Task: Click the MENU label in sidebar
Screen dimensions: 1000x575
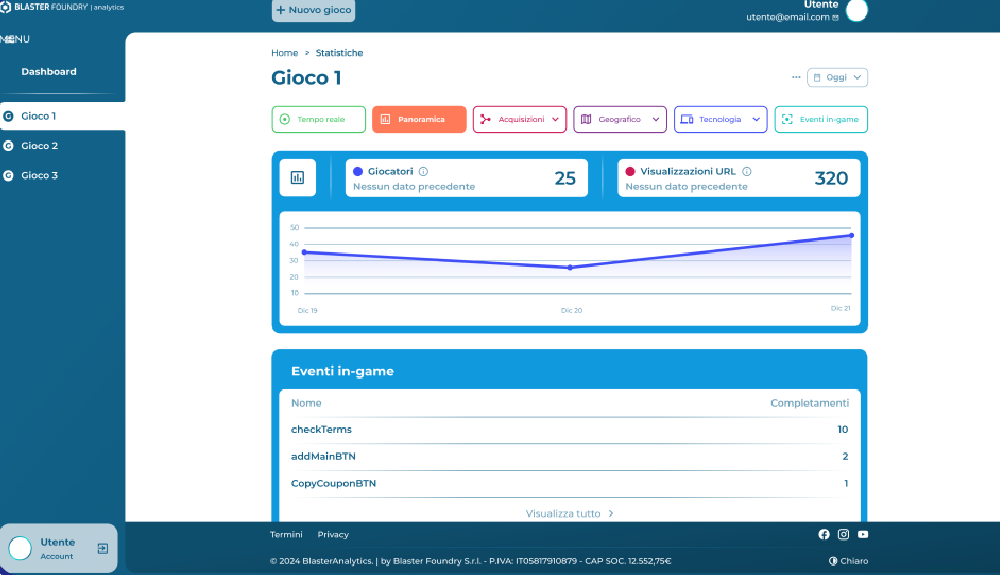Action: pos(15,39)
